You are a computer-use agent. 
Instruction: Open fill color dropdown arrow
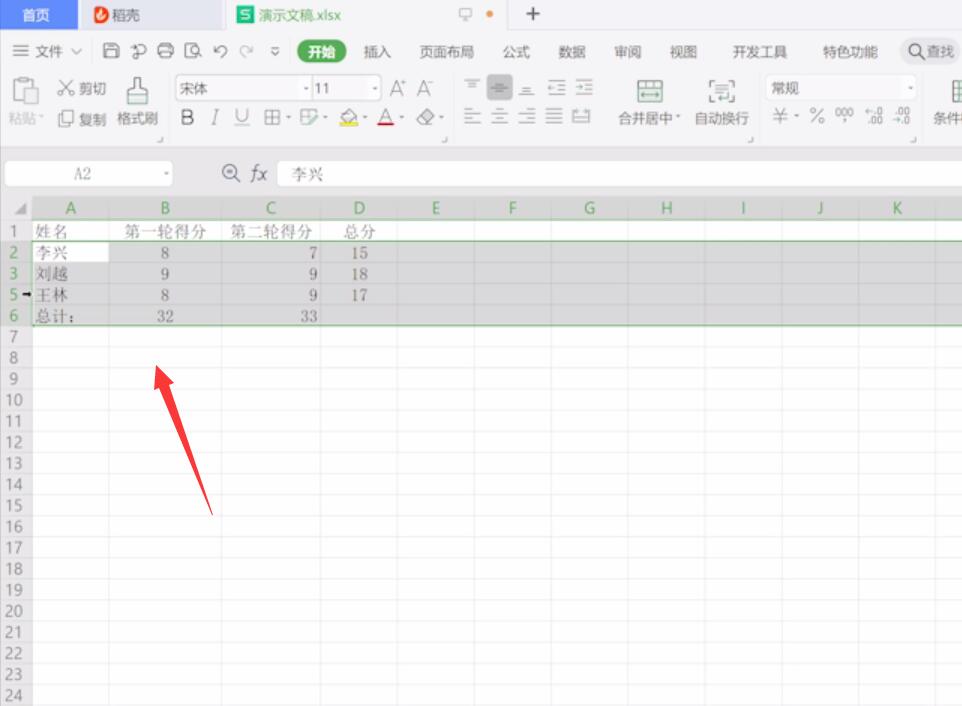364,117
